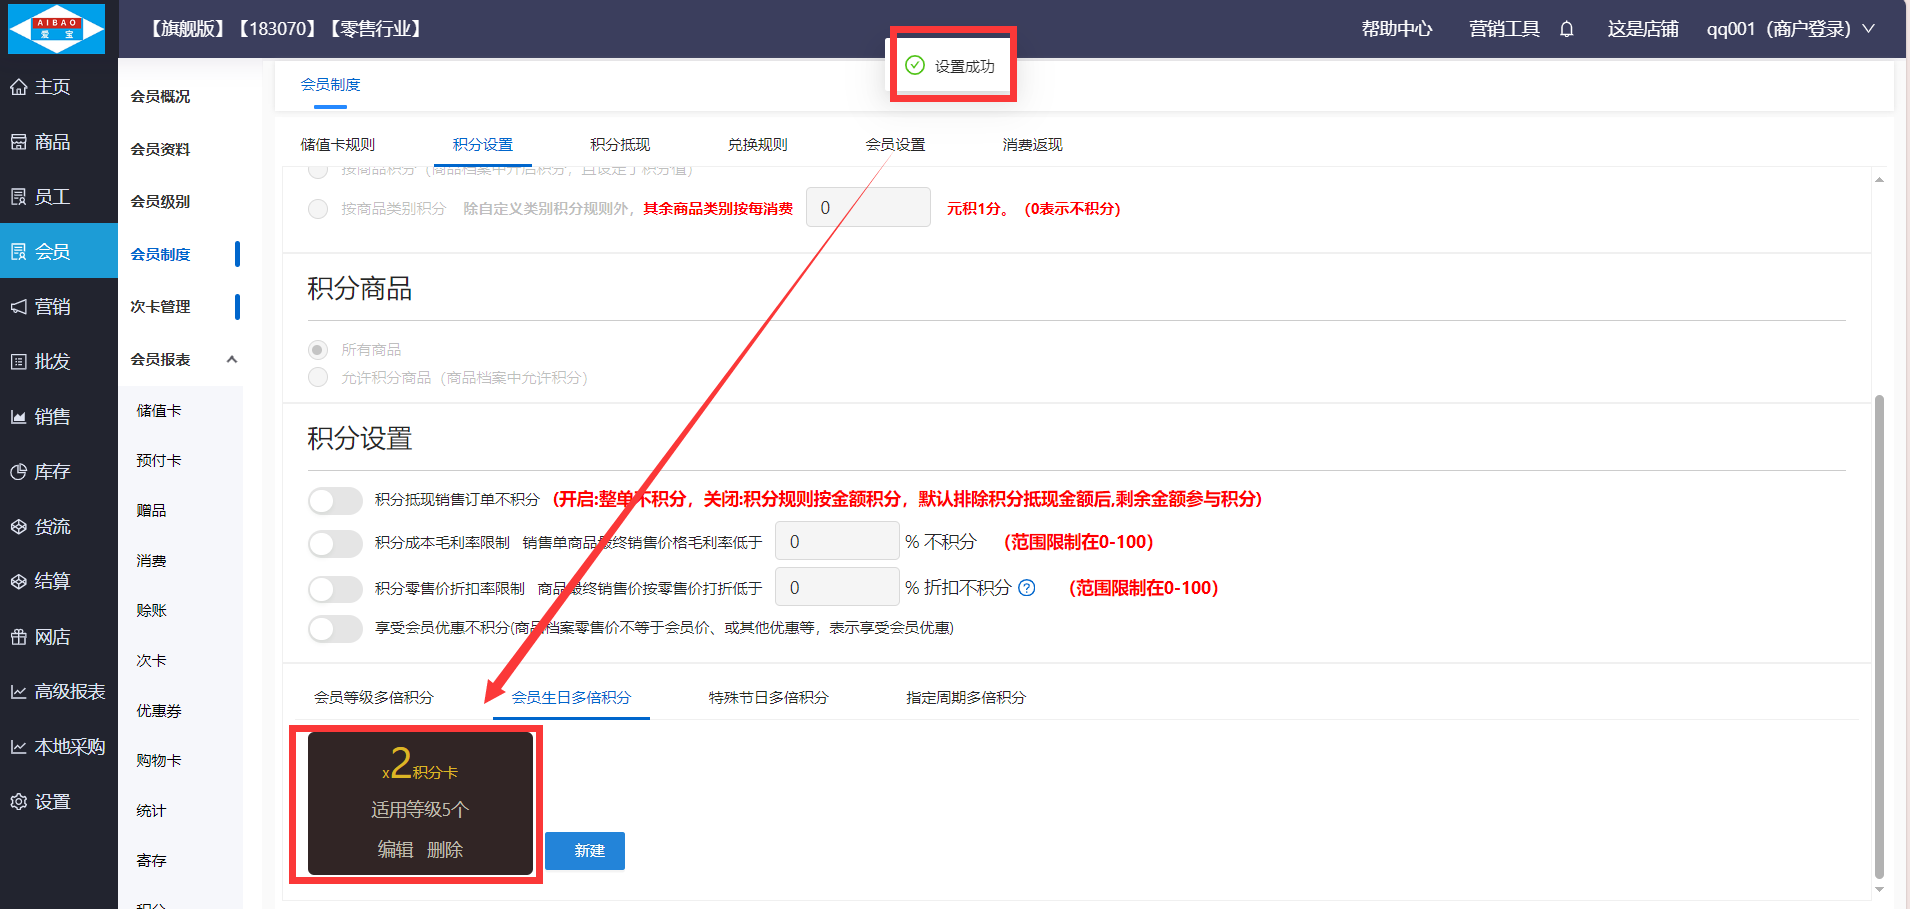
Task: Click the notification bell icon
Action: [x=1566, y=29]
